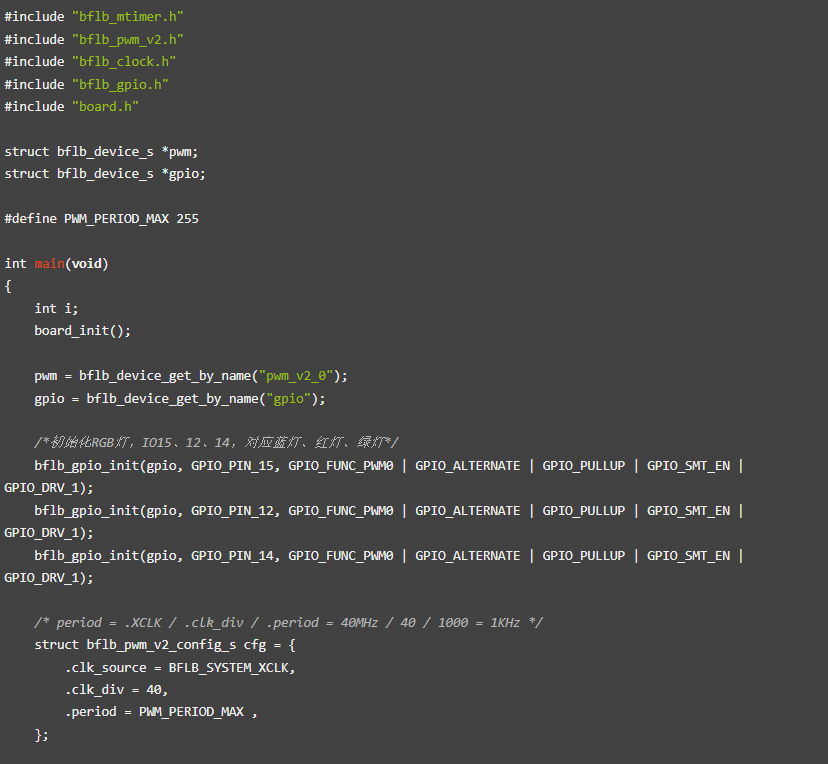Click the "bflb_gpio.h" include string
This screenshot has width=828, height=764.
pos(119,84)
